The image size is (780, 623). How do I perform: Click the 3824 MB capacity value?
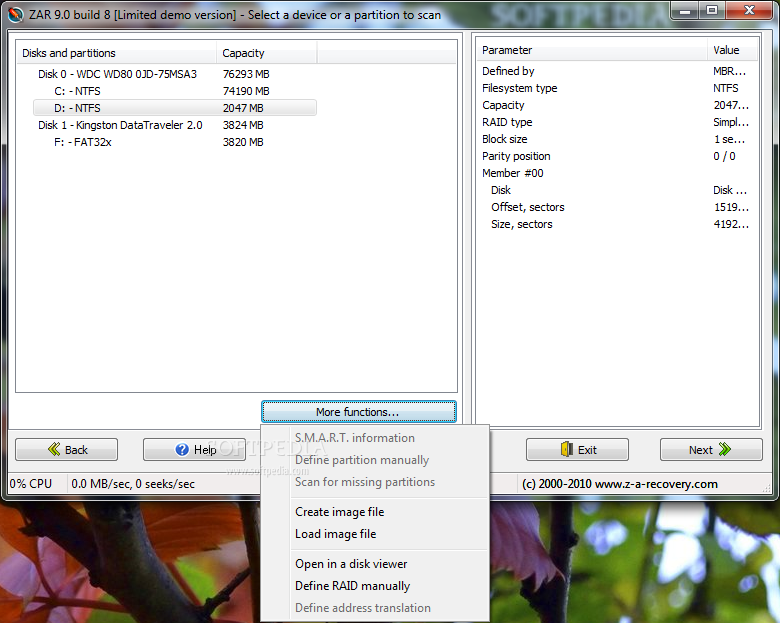243,125
